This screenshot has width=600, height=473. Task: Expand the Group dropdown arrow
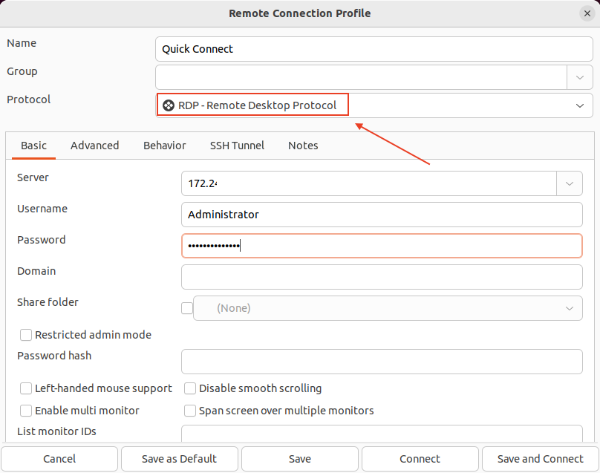point(580,77)
